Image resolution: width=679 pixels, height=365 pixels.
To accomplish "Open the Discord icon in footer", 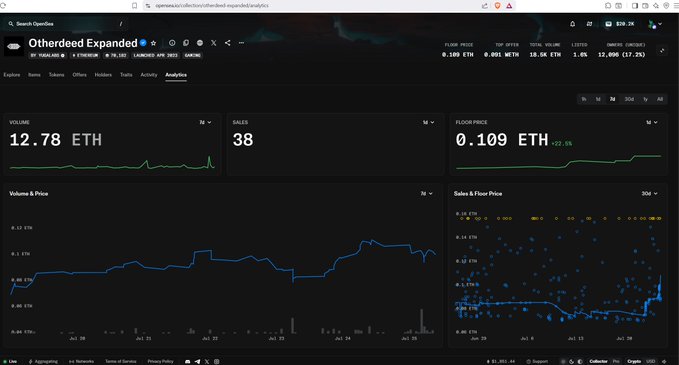I will click(188, 361).
